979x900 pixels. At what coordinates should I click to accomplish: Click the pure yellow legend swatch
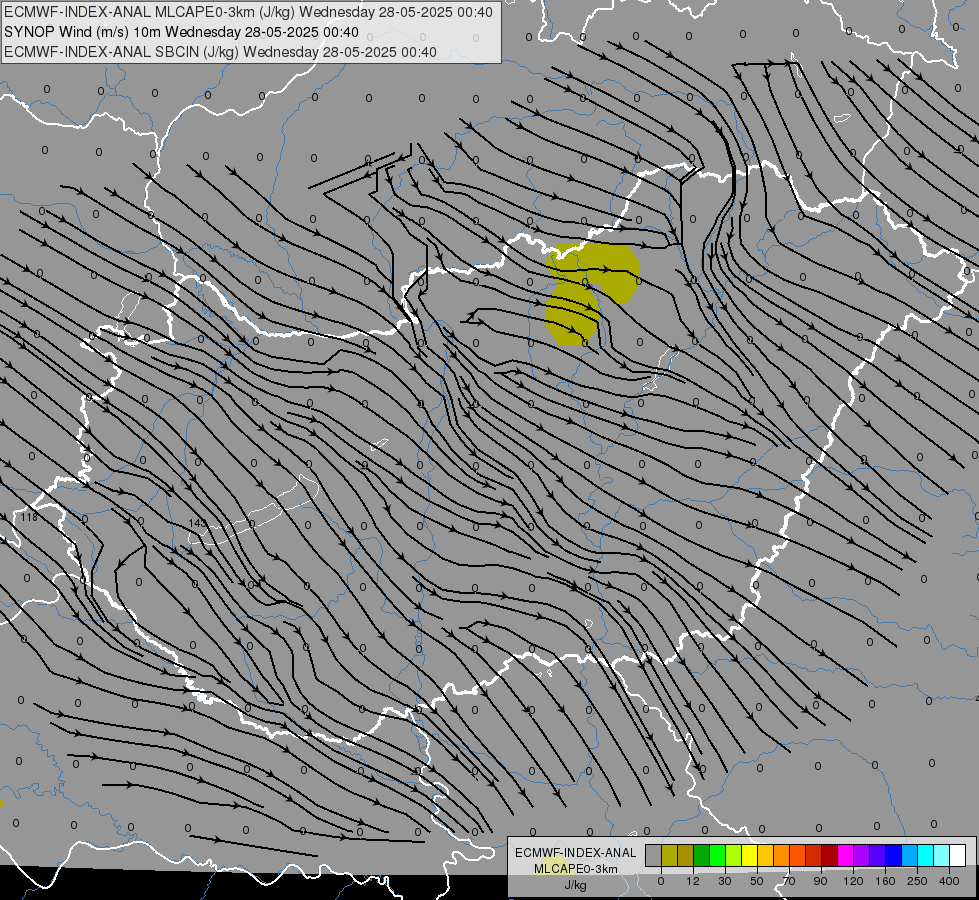(x=749, y=855)
